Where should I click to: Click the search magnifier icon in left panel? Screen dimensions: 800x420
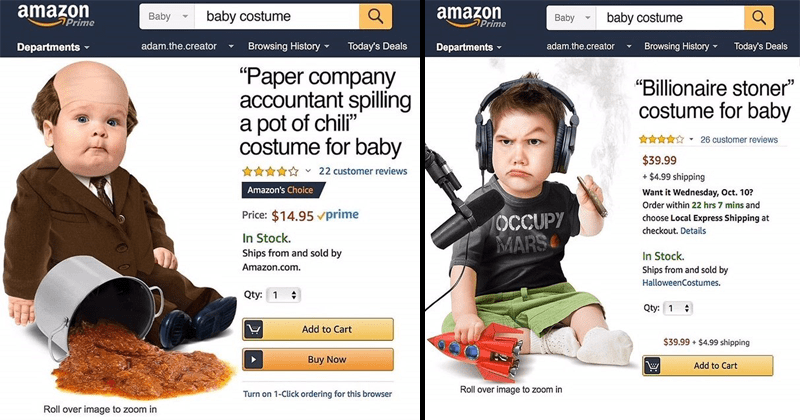coord(376,17)
